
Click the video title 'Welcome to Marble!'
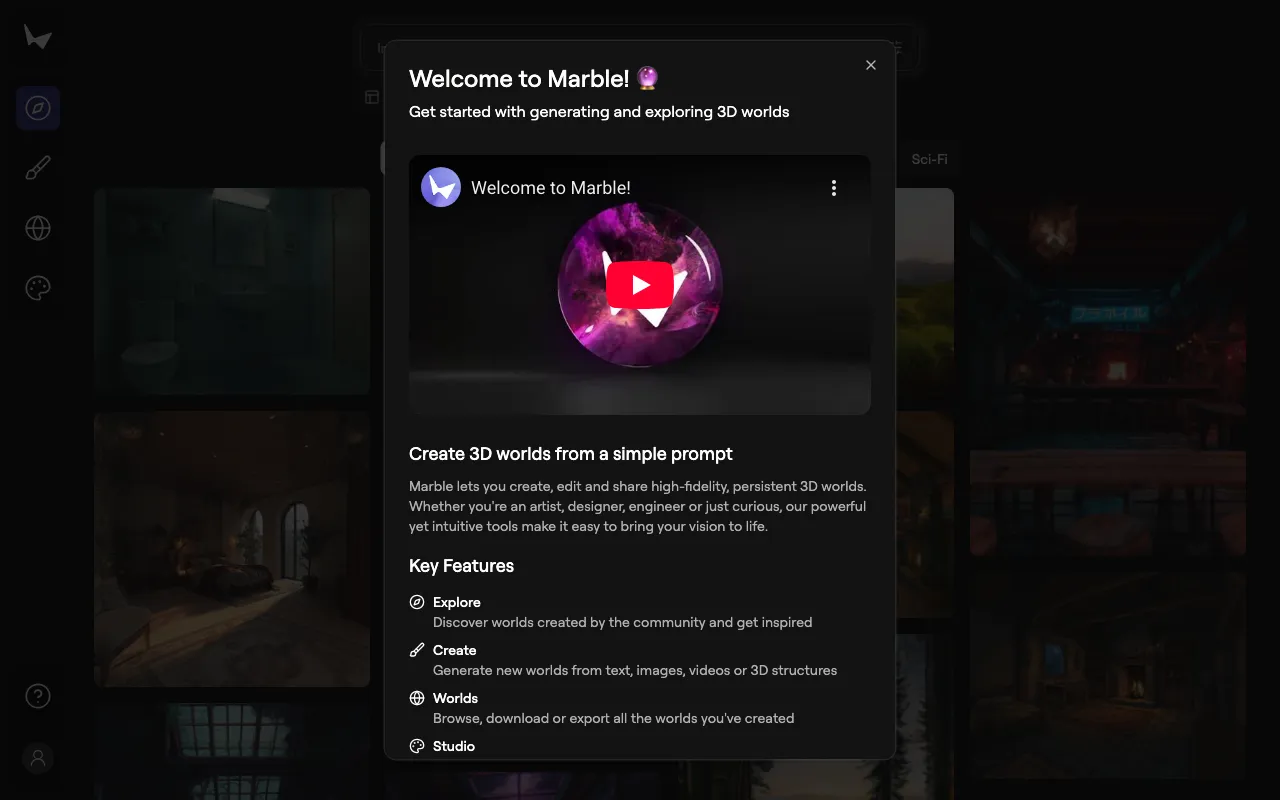(x=551, y=188)
